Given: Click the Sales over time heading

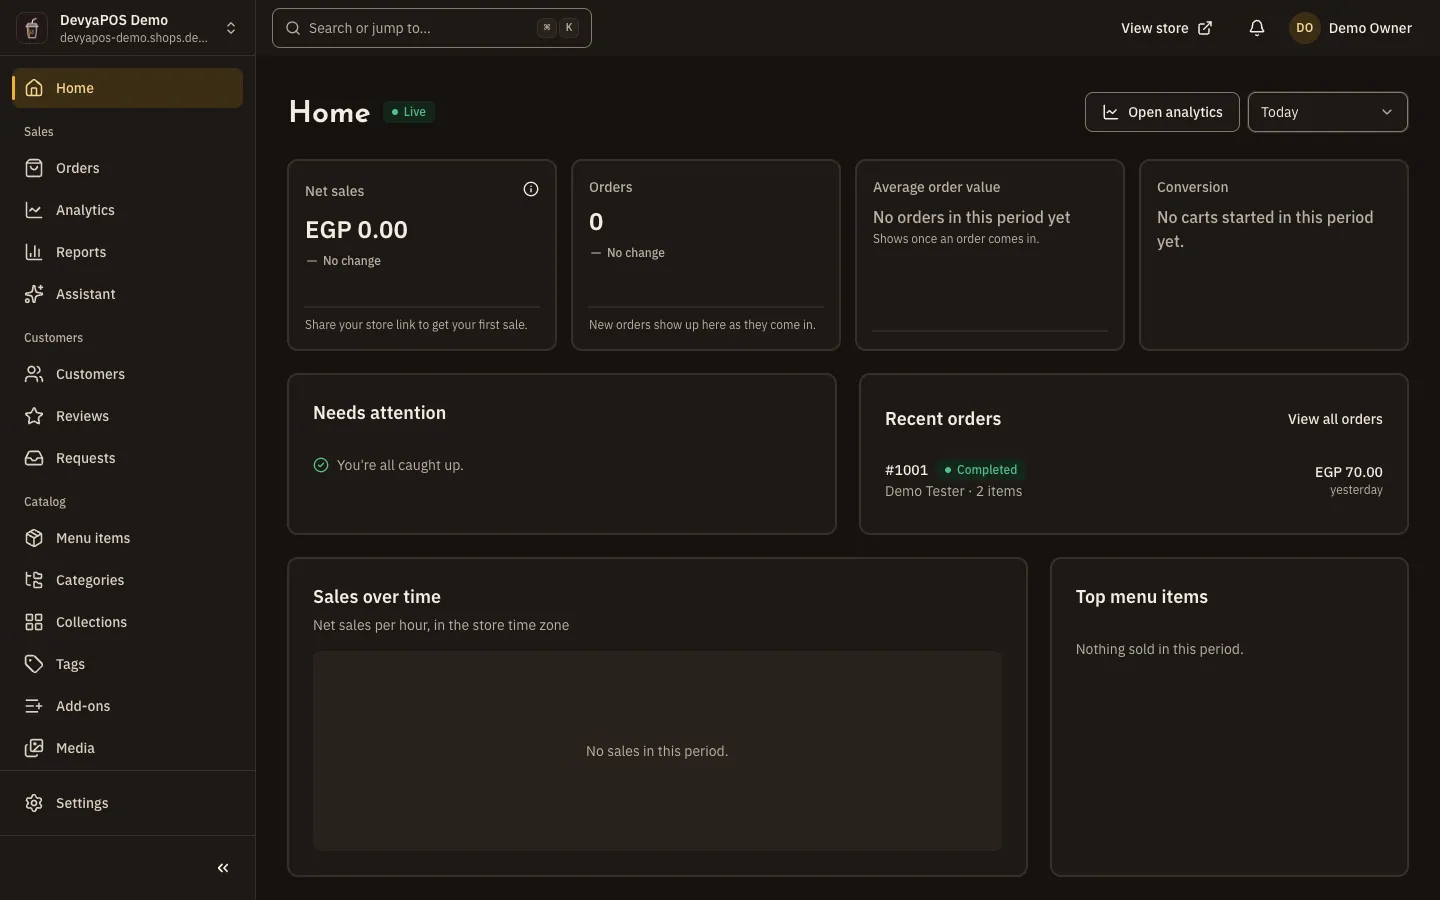Looking at the screenshot, I should [x=377, y=597].
